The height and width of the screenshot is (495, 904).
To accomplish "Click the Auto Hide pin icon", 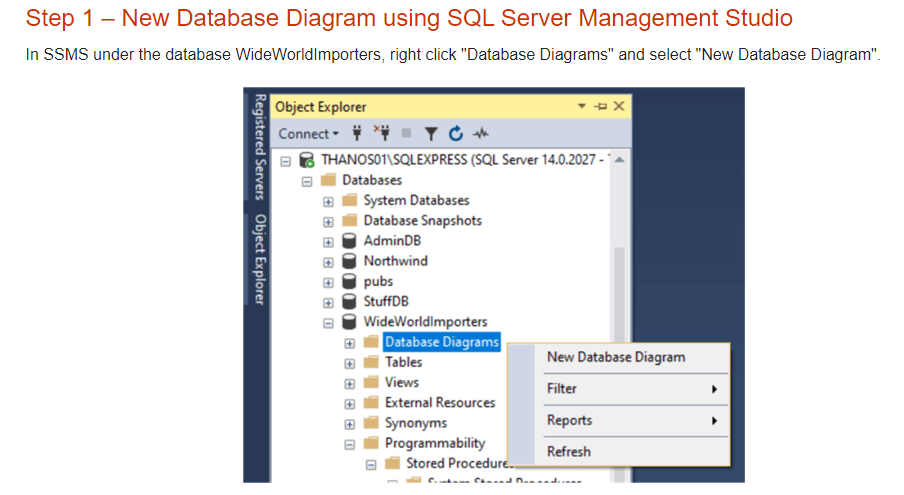I will click(601, 107).
